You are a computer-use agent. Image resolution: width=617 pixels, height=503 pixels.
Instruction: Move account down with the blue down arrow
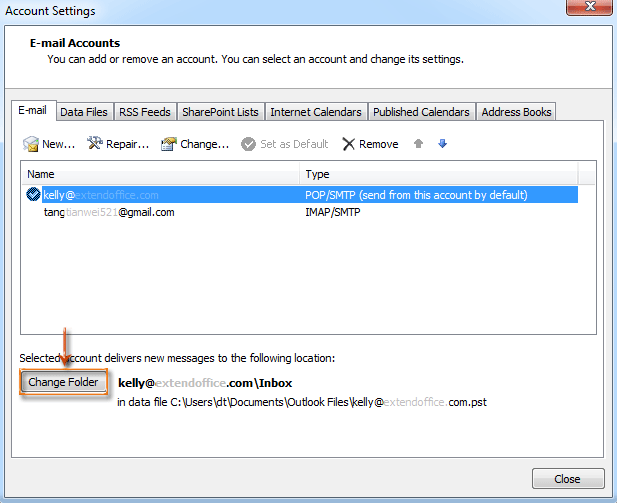(442, 144)
